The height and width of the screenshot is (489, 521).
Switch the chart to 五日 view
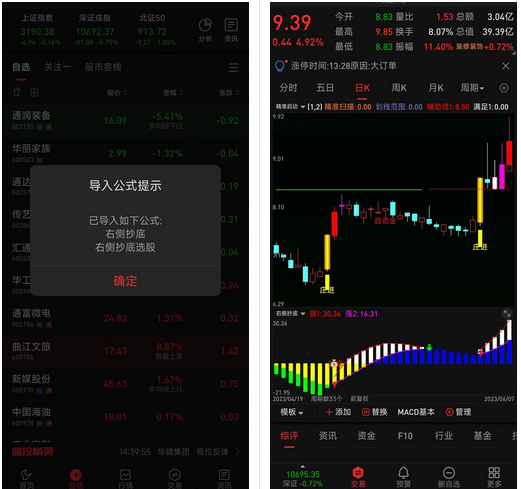[x=325, y=88]
